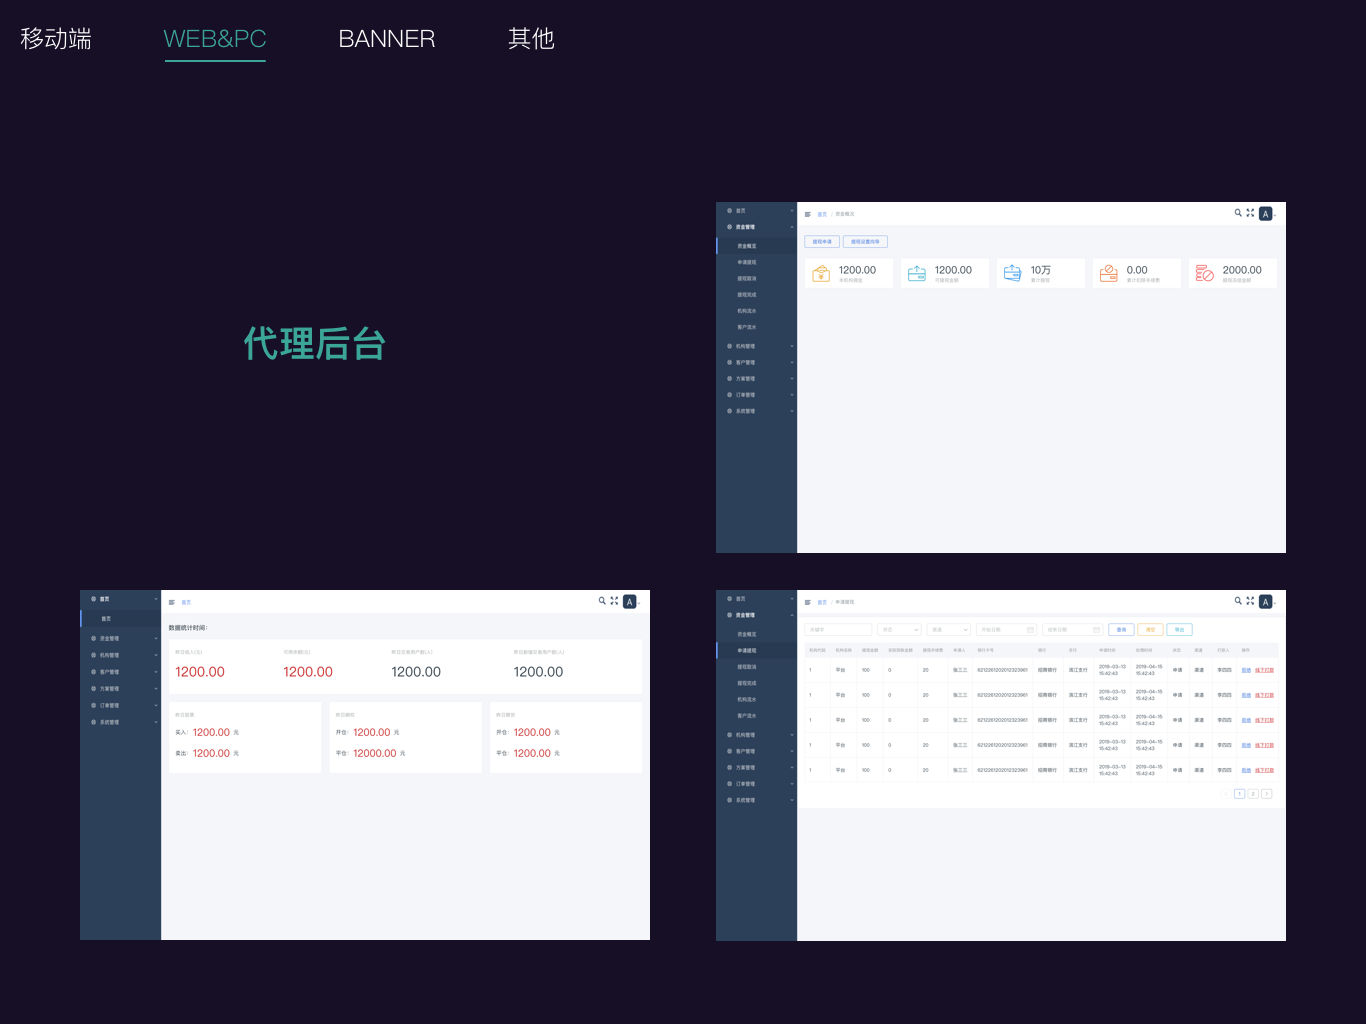Viewport: 1366px width, 1024px height.
Task: Click avatar A in home dashboard screen
Action: pos(629,602)
